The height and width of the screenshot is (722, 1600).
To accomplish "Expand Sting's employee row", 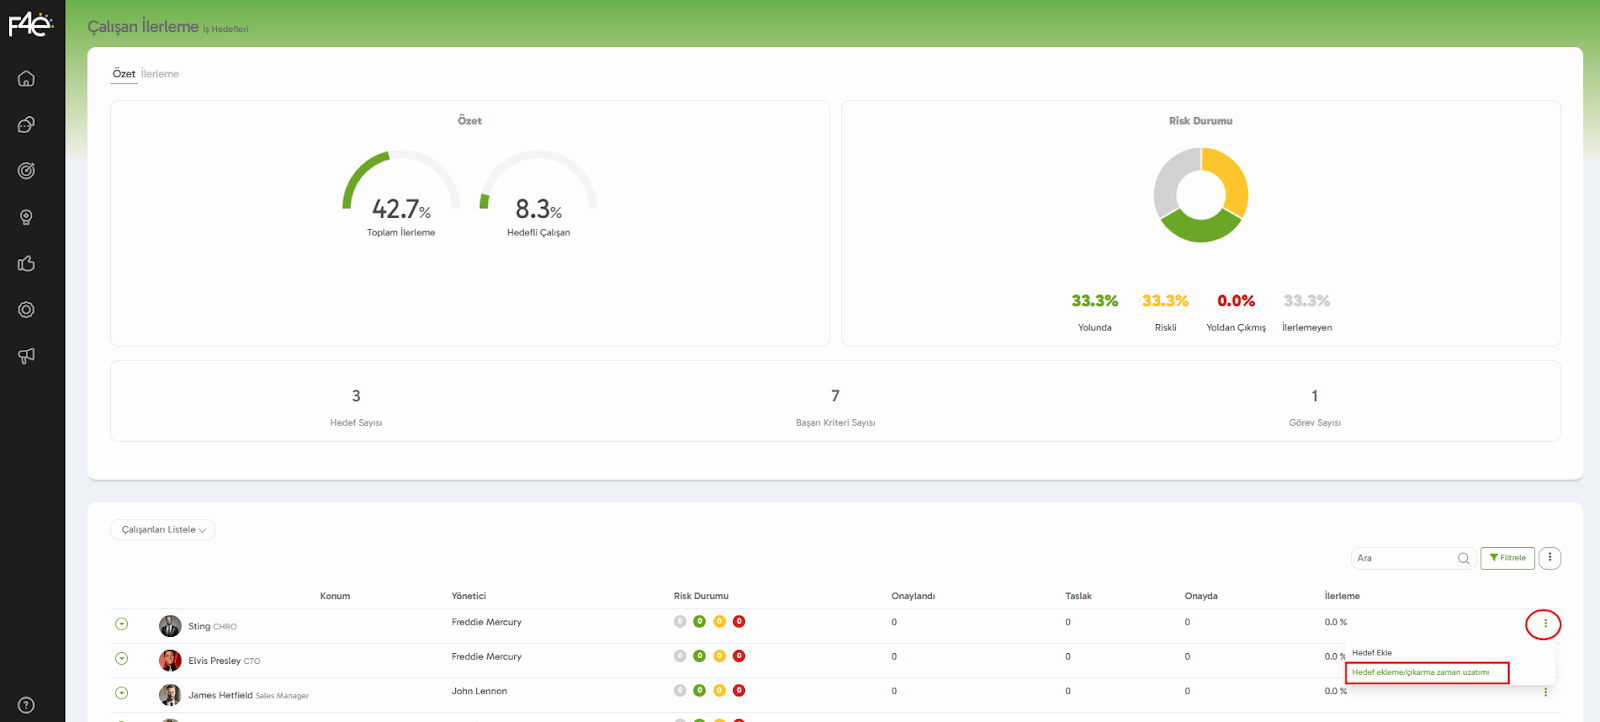I will (x=121, y=624).
